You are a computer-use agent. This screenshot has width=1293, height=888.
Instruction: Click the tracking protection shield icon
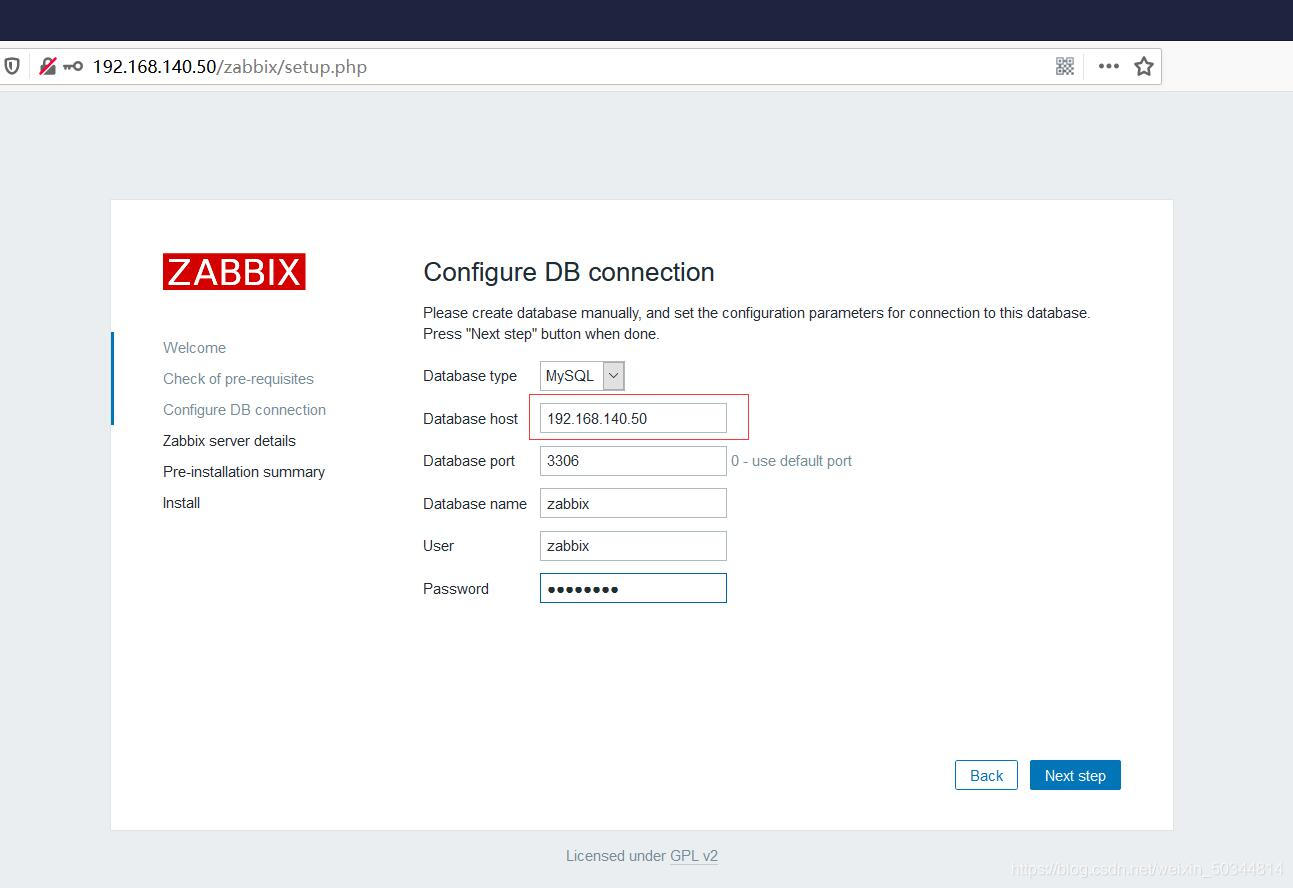(12, 66)
